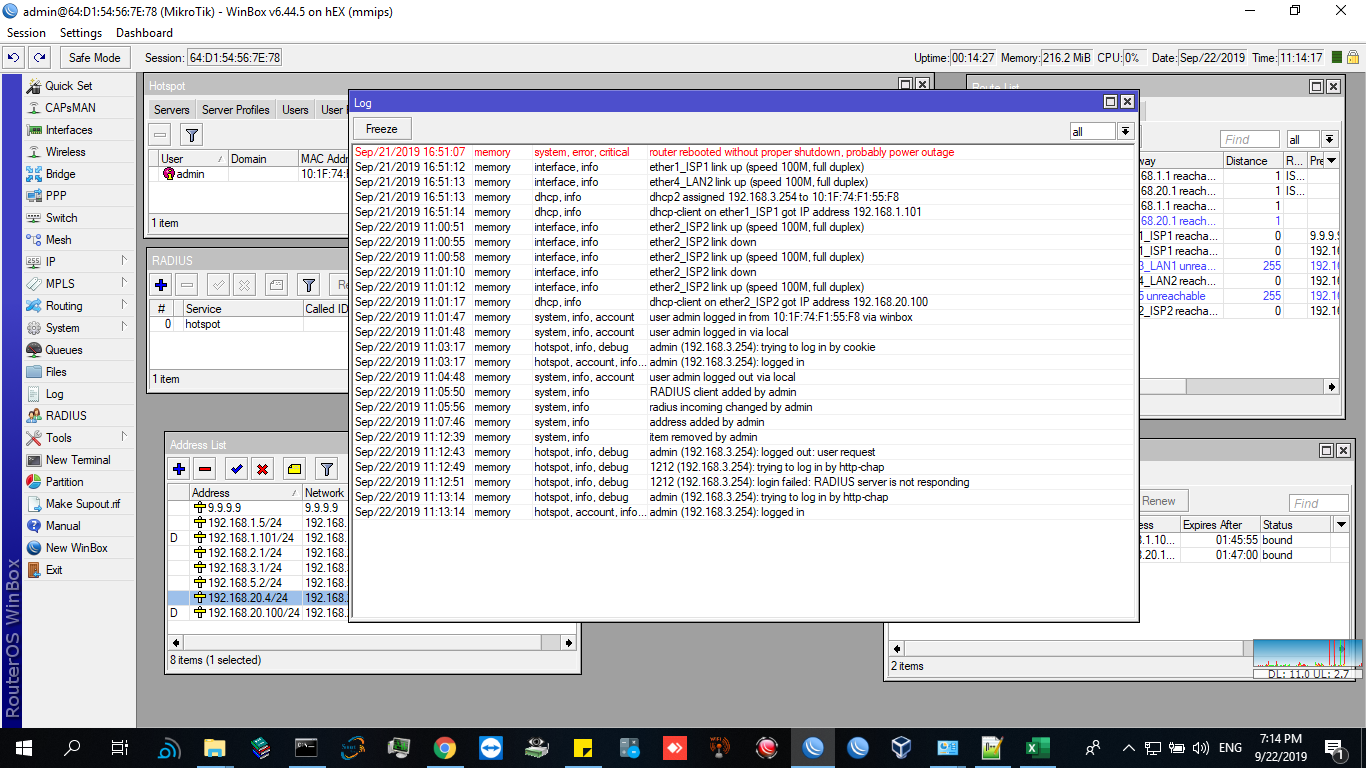1366x768 pixels.
Task: Open DHCP client columns dropdown near Status
Action: click(x=1341, y=525)
